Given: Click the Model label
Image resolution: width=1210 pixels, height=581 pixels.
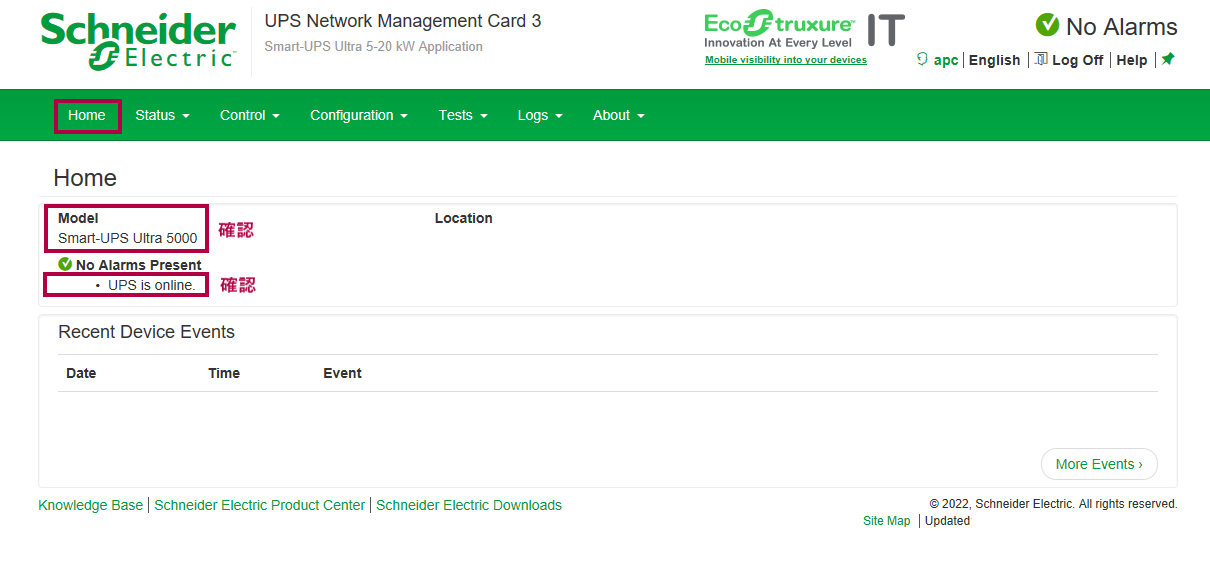Looking at the screenshot, I should click(78, 218).
